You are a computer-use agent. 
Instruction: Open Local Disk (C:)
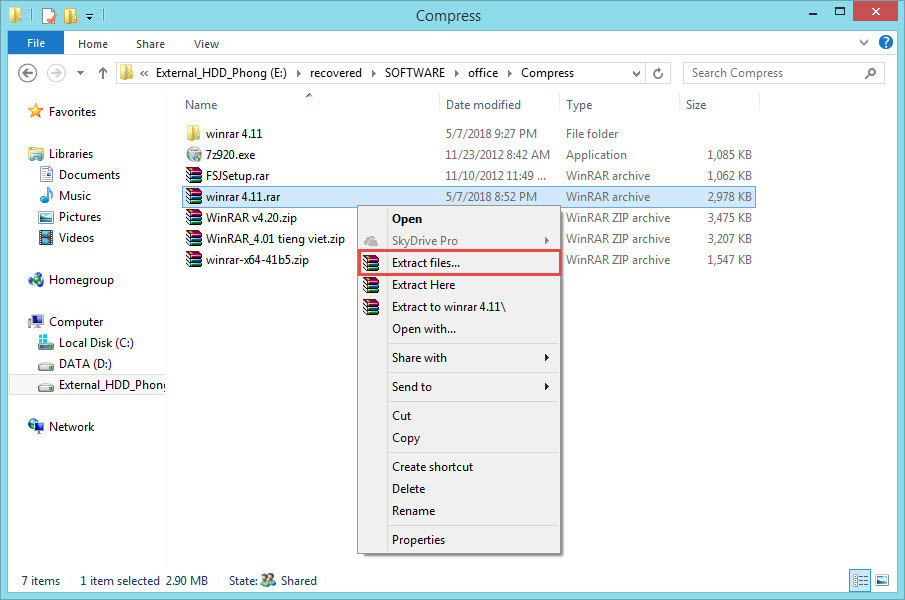click(96, 343)
